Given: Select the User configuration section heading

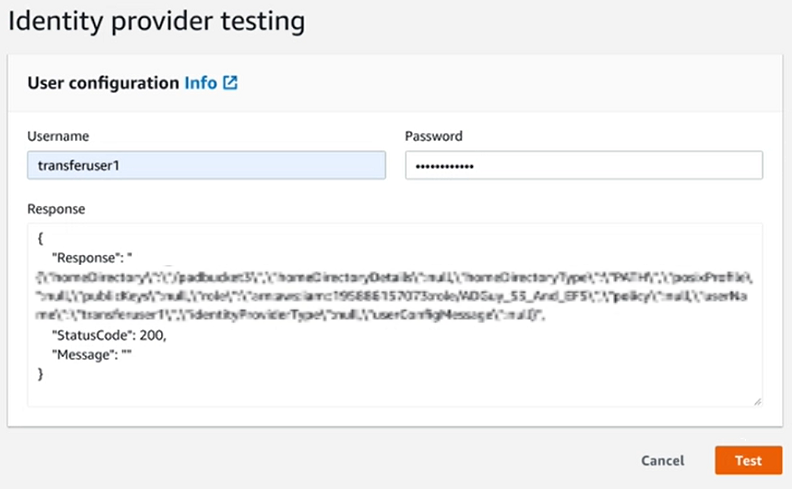Looking at the screenshot, I should (103, 83).
